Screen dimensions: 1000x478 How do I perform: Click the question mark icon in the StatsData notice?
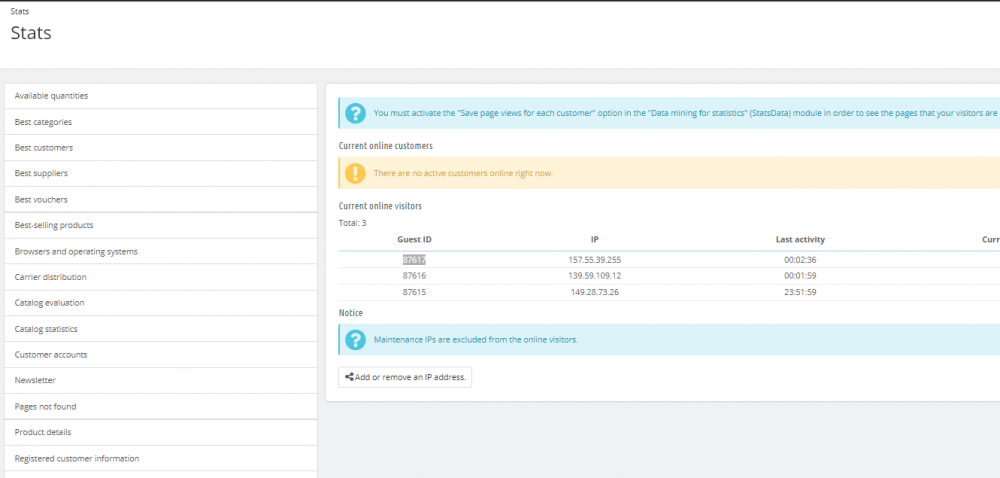[355, 113]
